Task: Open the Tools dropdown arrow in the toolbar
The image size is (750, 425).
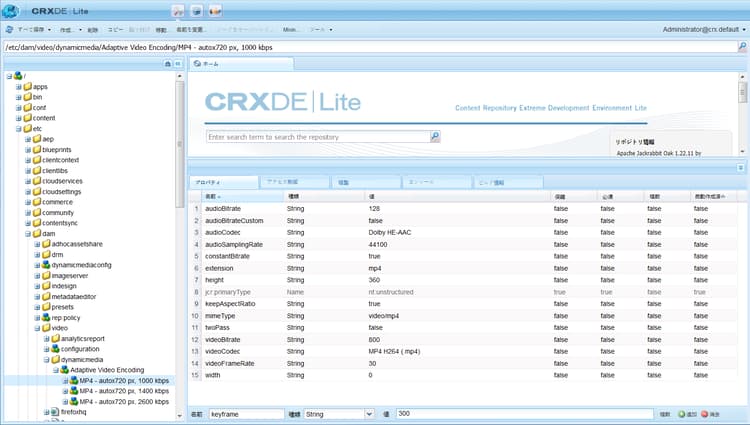Action: click(x=331, y=30)
